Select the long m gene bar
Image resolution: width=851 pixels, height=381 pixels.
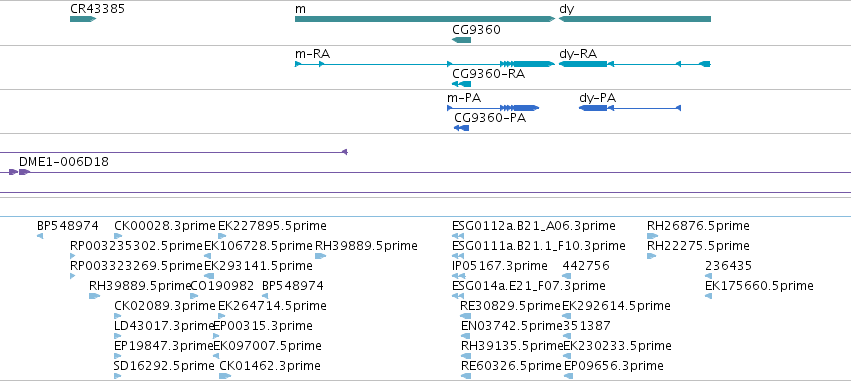click(425, 19)
